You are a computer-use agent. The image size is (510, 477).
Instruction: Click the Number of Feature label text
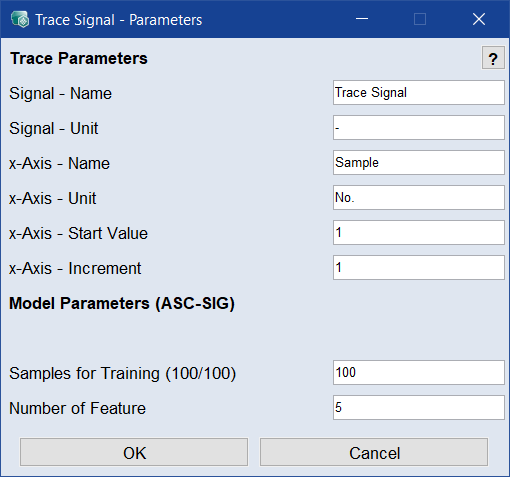78,408
